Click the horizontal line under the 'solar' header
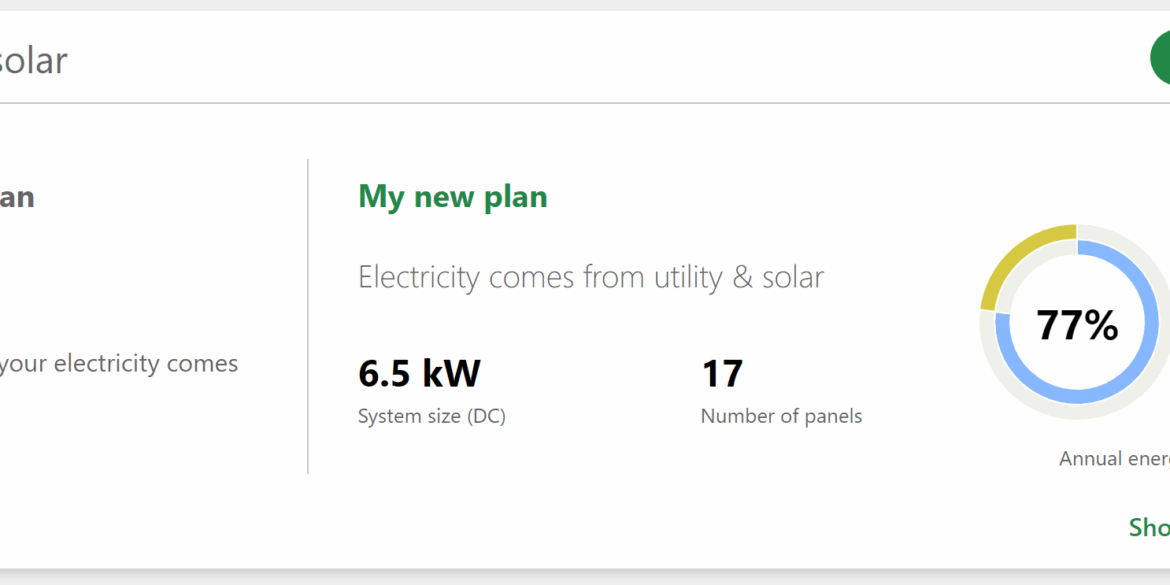The width and height of the screenshot is (1170, 585). pos(585,103)
